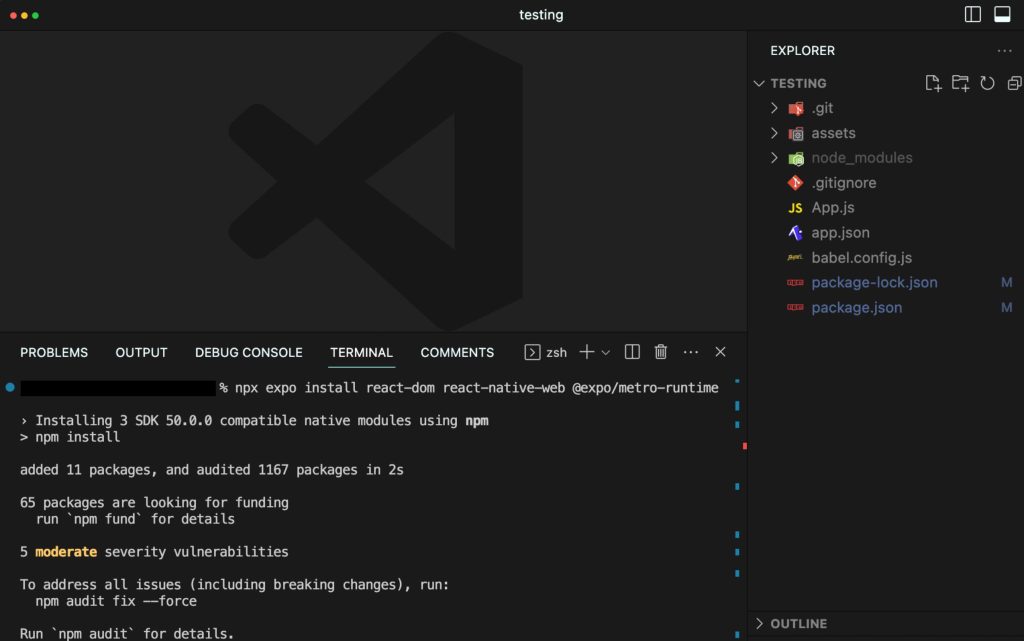1024x641 pixels.
Task: Open Explorer more actions ellipsis
Action: (1004, 51)
